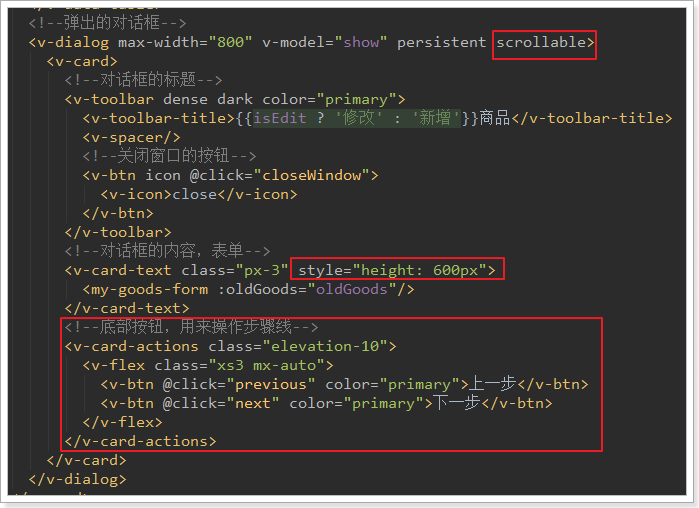Click the <v-spacer/> tag
The height and width of the screenshot is (508, 699).
click(x=132, y=137)
